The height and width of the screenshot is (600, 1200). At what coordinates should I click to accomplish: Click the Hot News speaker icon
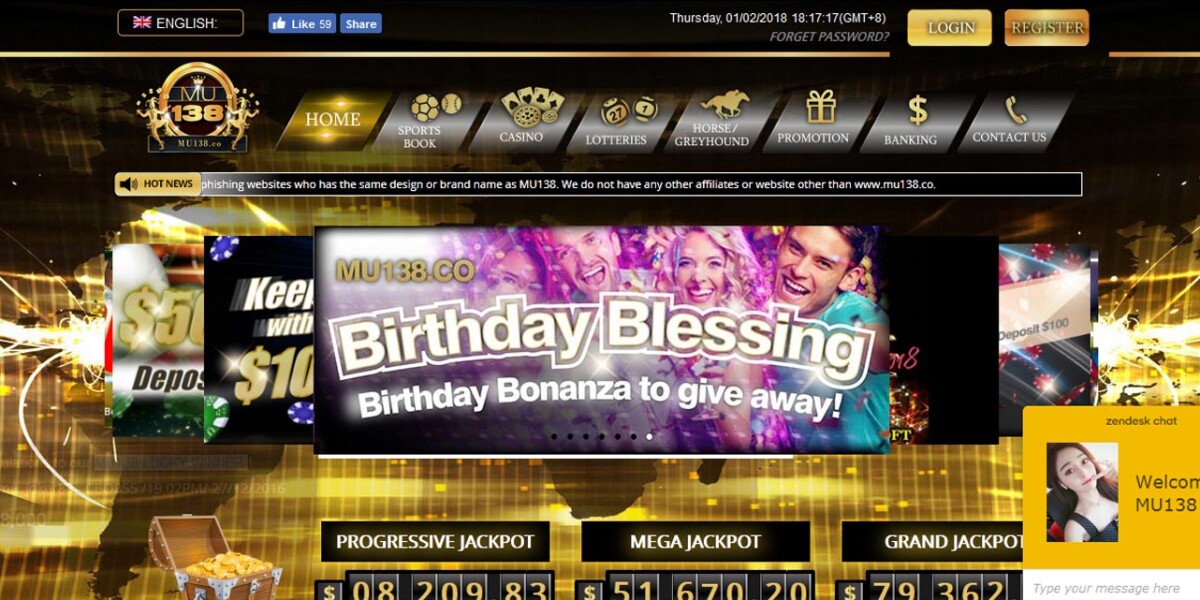pyautogui.click(x=128, y=184)
